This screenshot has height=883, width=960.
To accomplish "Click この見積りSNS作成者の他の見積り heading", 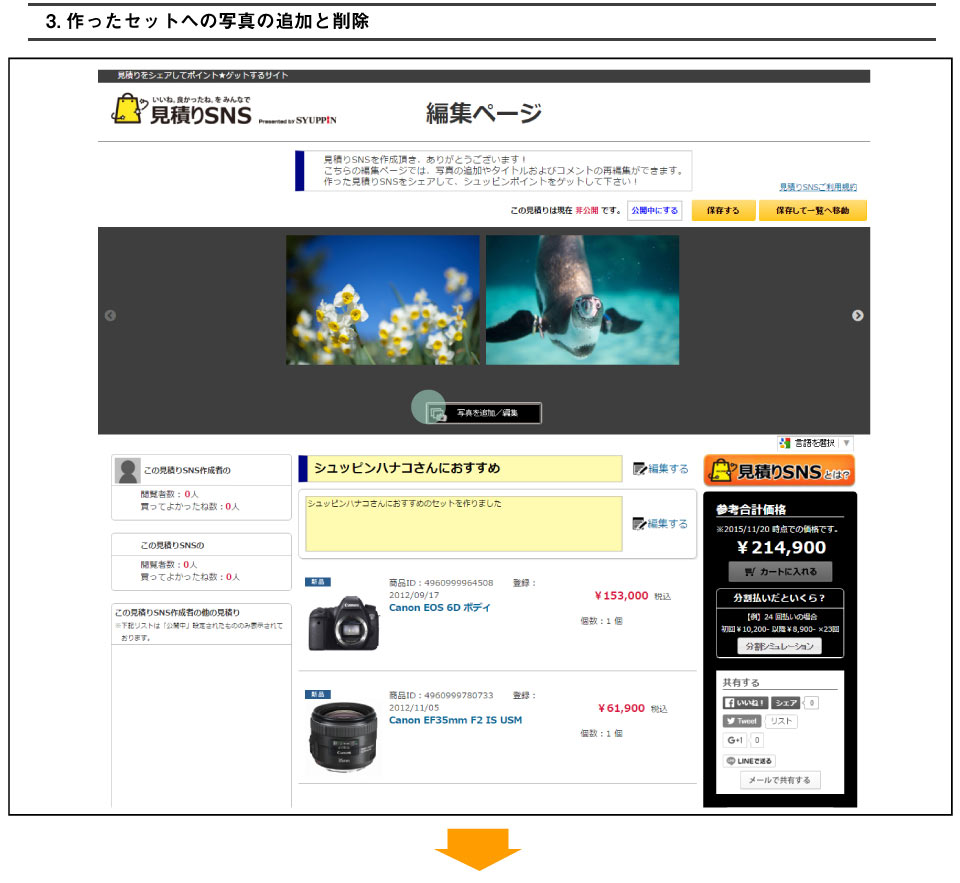I will pos(178,612).
